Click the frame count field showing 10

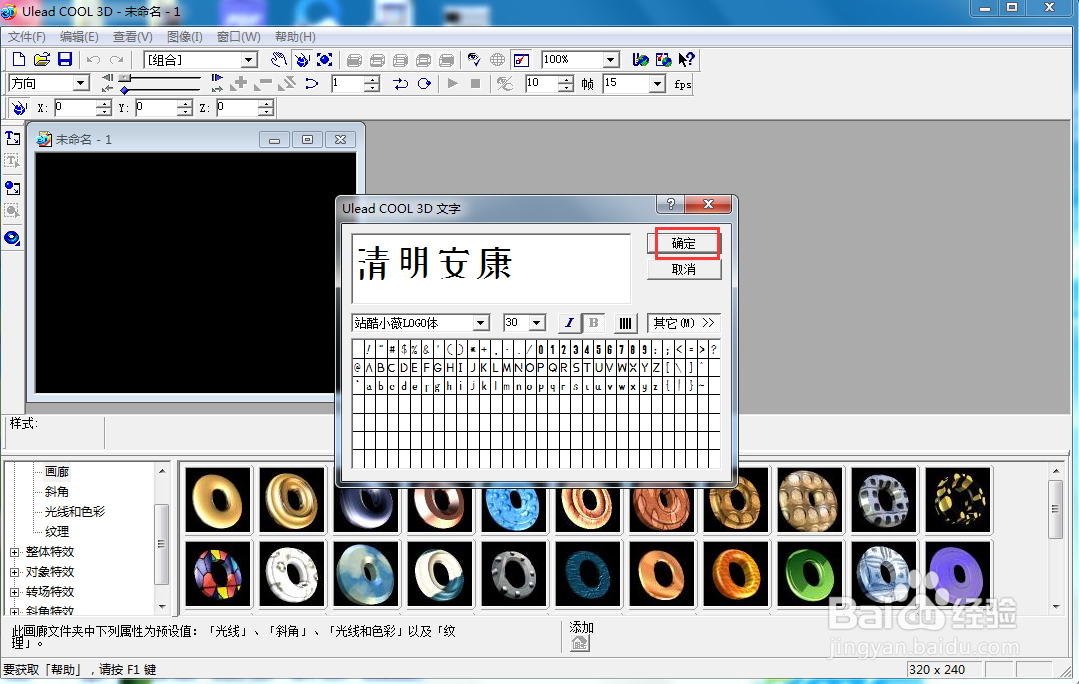pyautogui.click(x=542, y=84)
